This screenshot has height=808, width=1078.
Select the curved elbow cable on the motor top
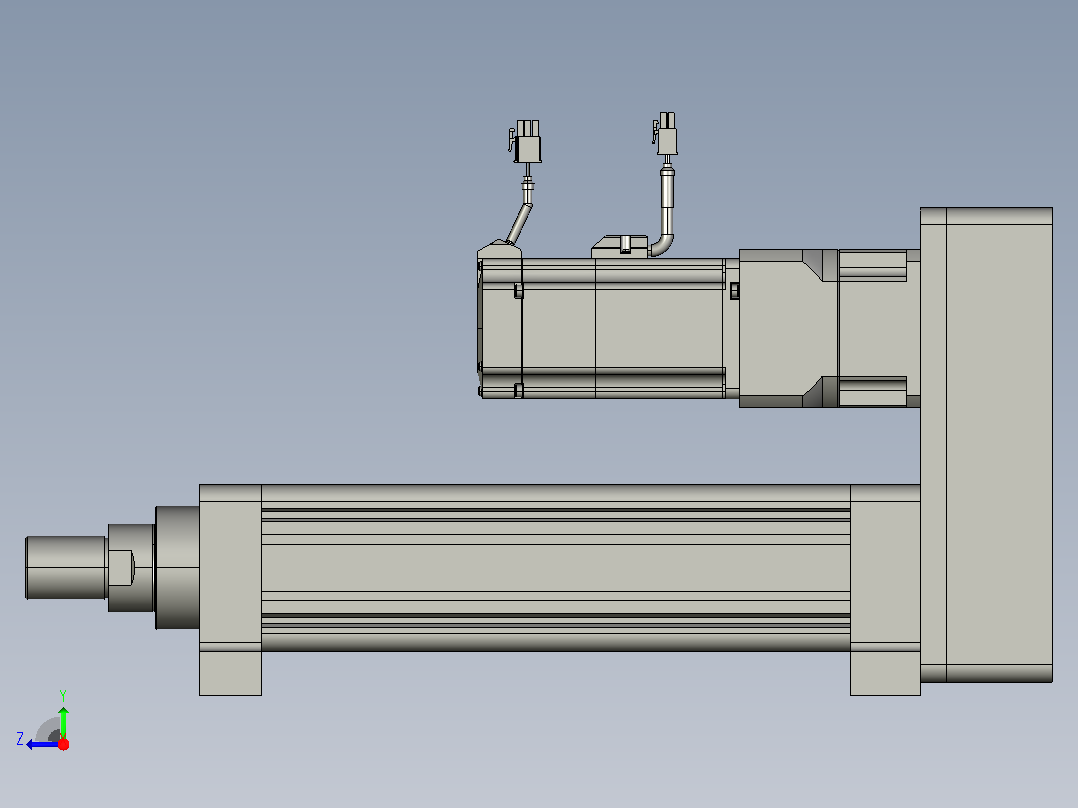coord(664,221)
